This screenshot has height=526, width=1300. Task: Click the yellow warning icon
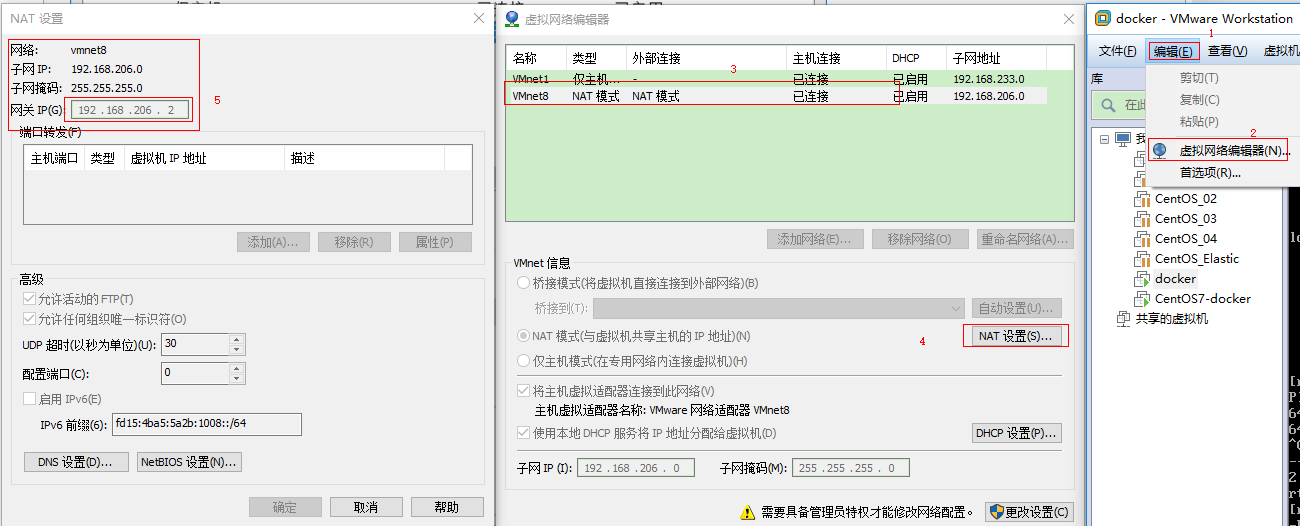748,512
